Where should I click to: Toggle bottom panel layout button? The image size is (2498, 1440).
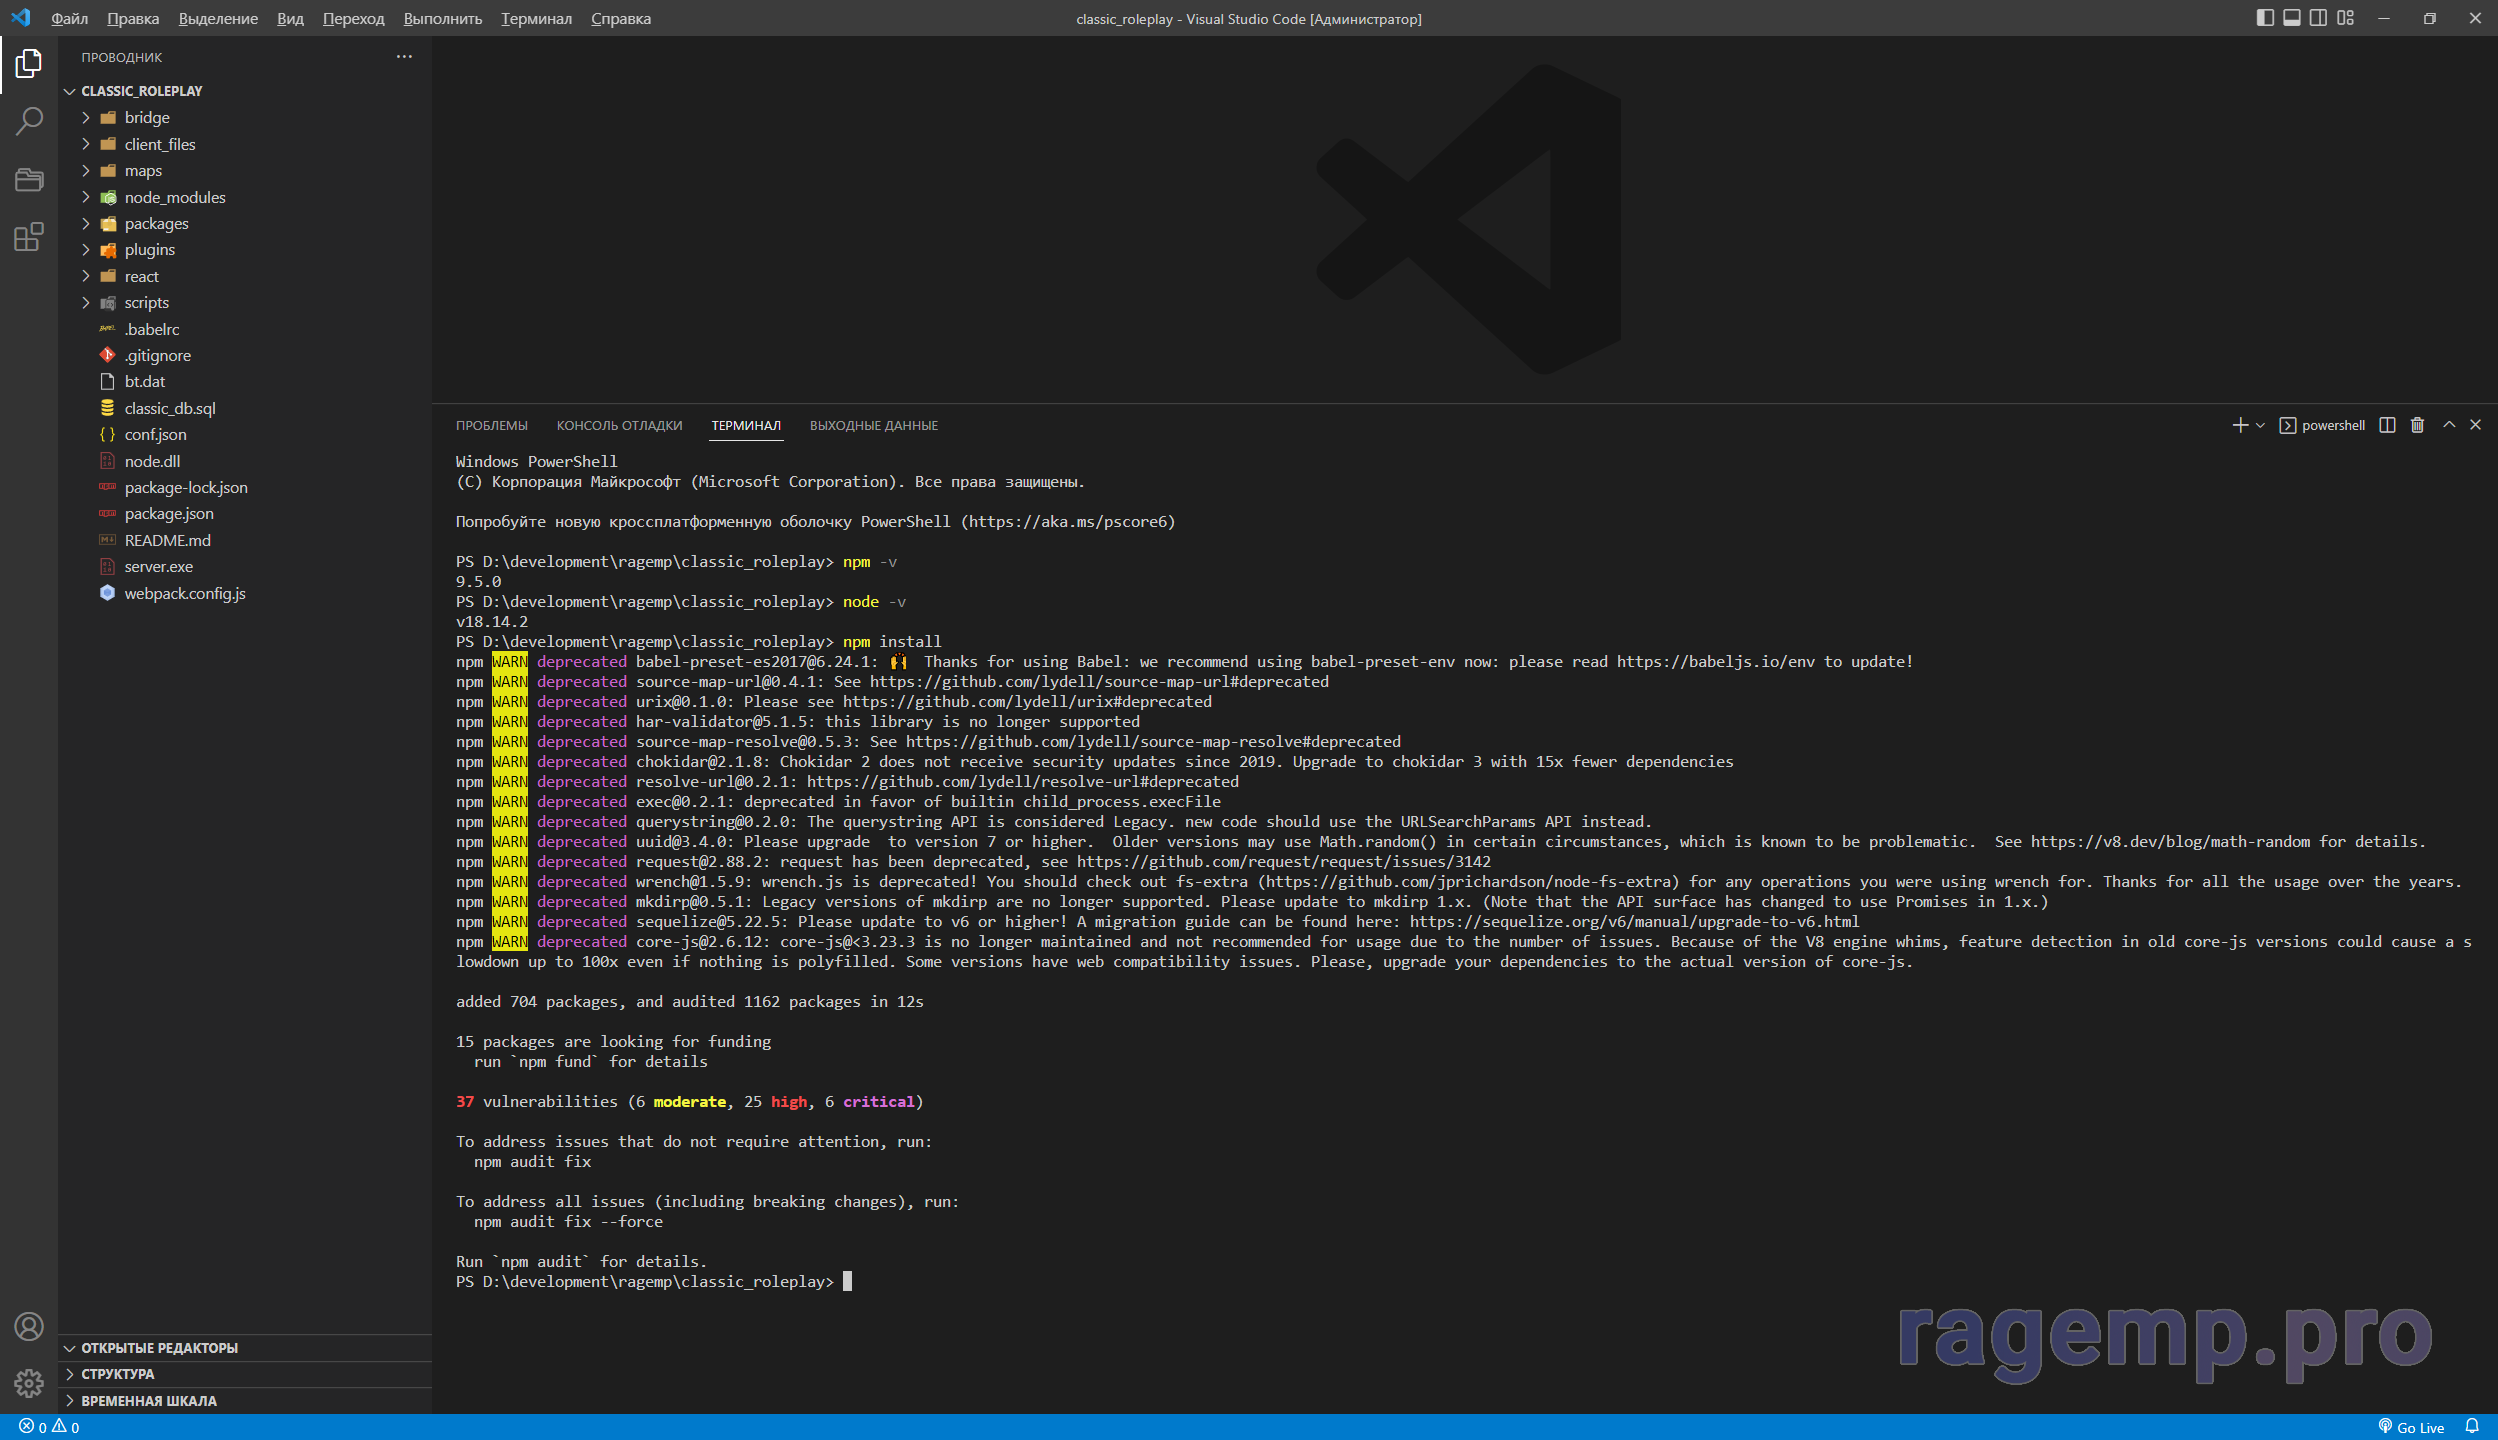tap(2292, 18)
